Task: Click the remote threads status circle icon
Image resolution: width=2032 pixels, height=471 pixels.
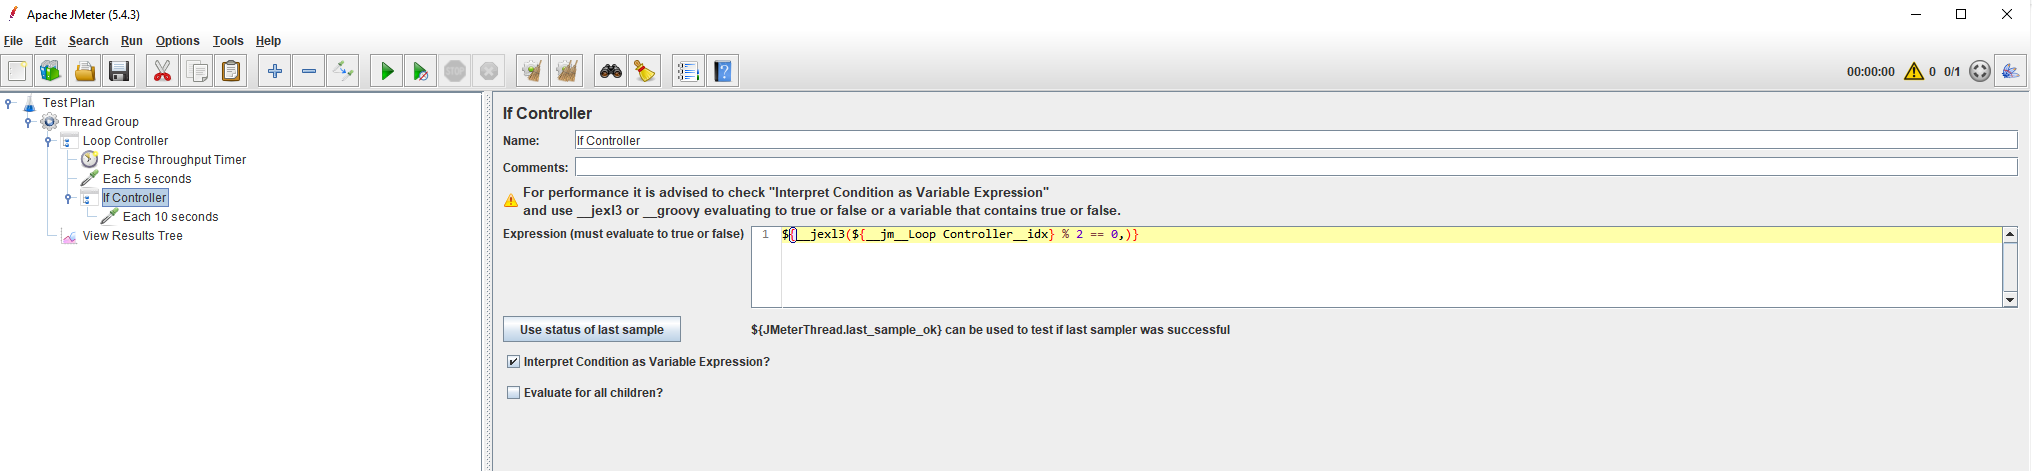Action: point(1979,71)
